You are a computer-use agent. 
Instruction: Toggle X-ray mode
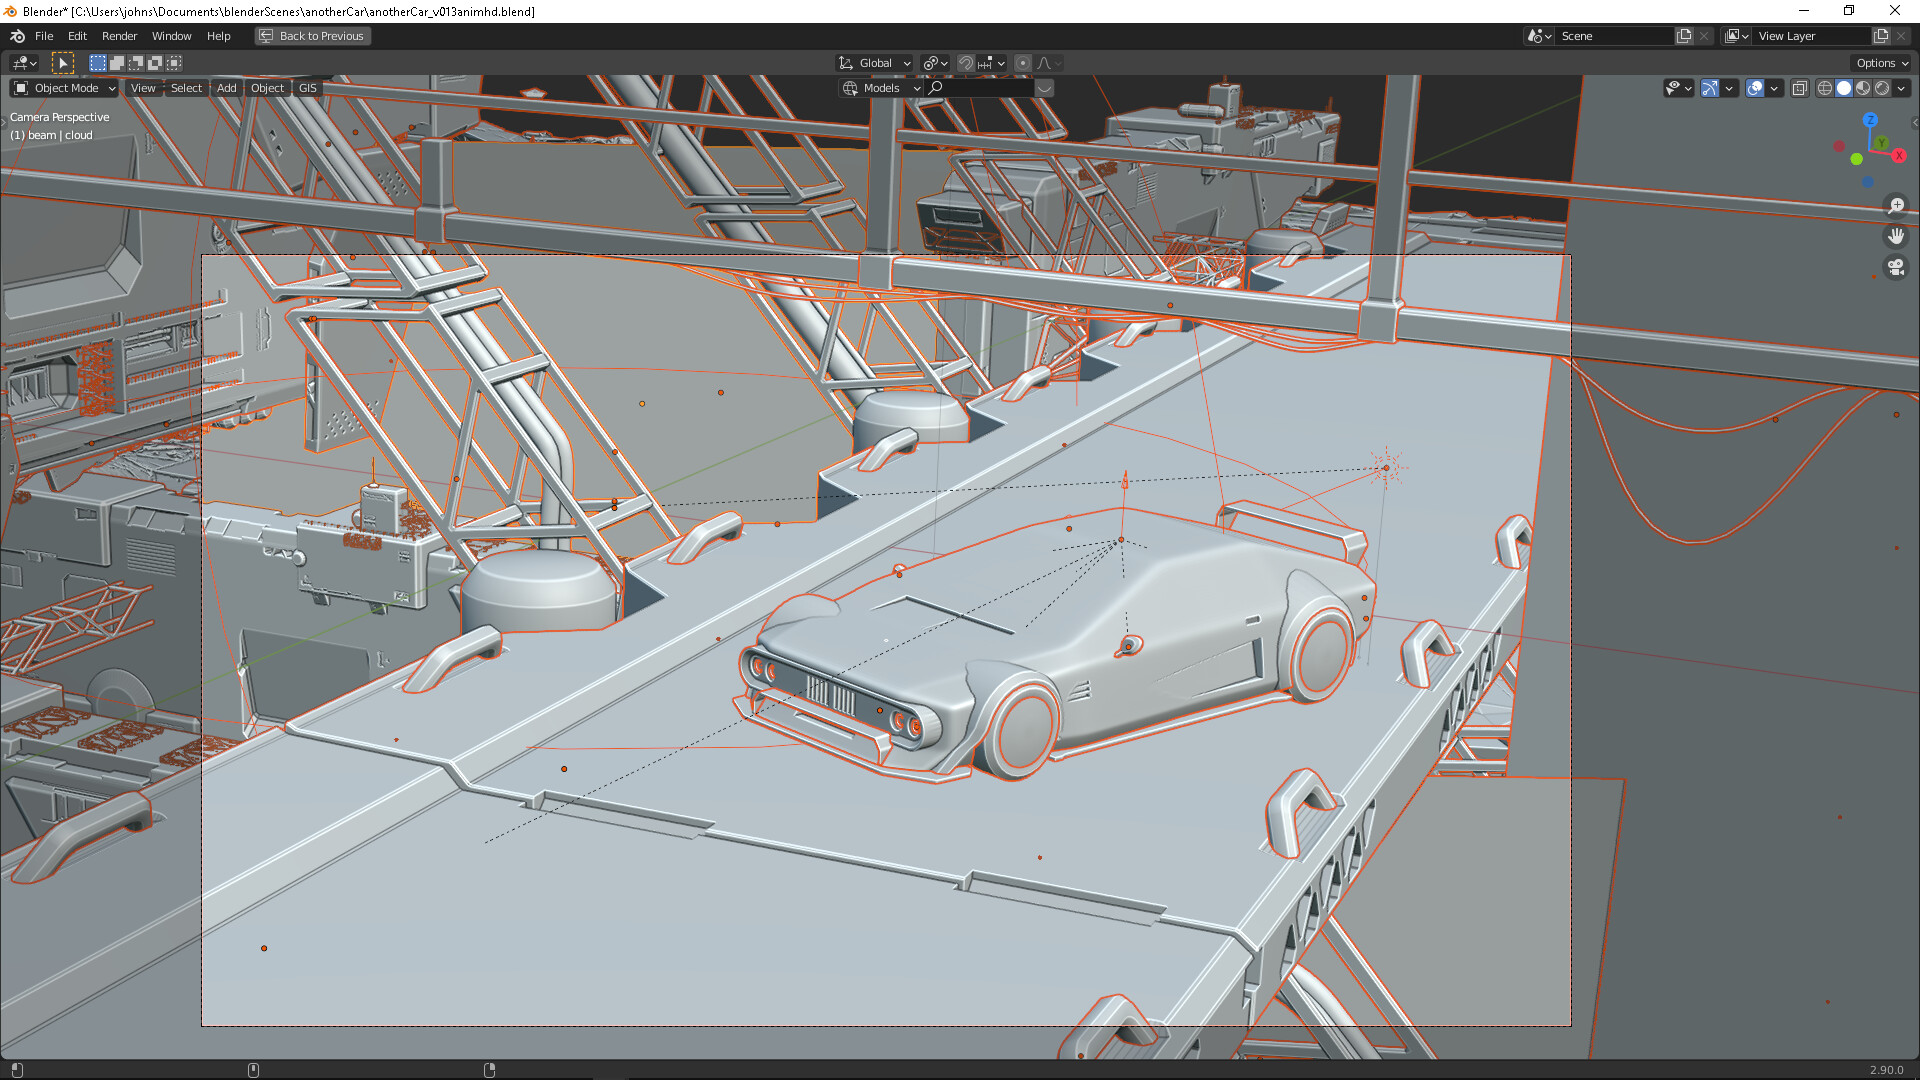coord(1799,88)
